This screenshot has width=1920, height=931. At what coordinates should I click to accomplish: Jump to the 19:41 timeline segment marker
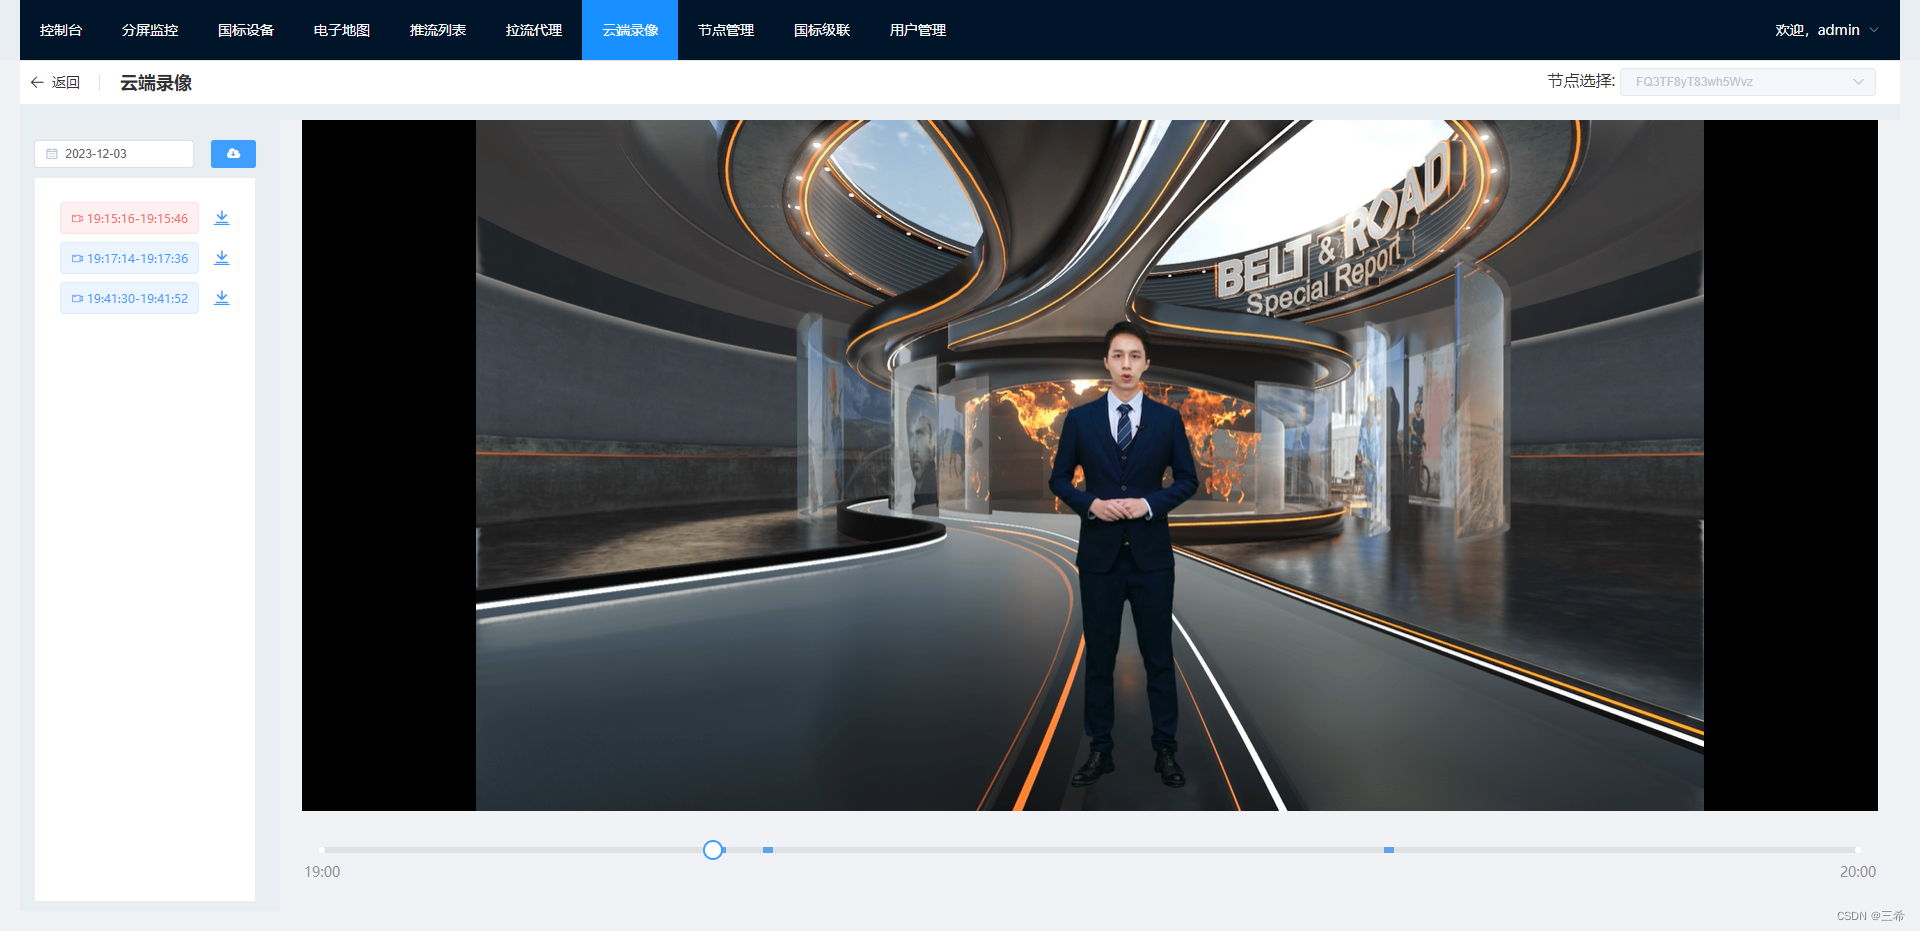(1389, 850)
